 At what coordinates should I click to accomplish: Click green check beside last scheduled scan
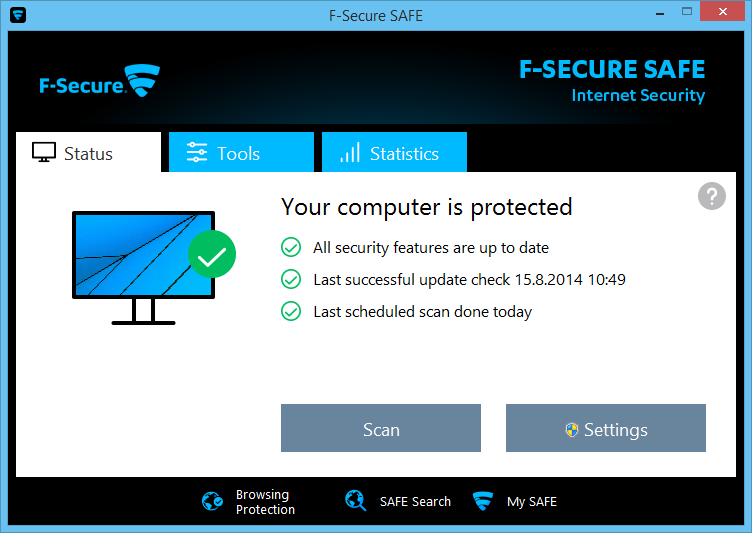pos(291,311)
